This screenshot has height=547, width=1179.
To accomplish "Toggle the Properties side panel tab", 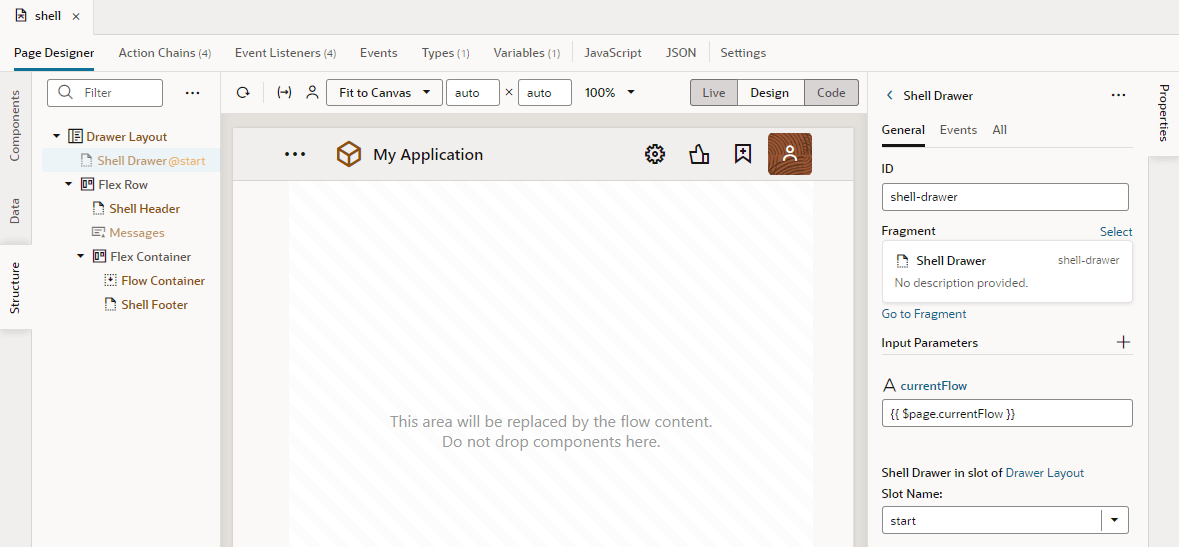I will pos(1163,112).
